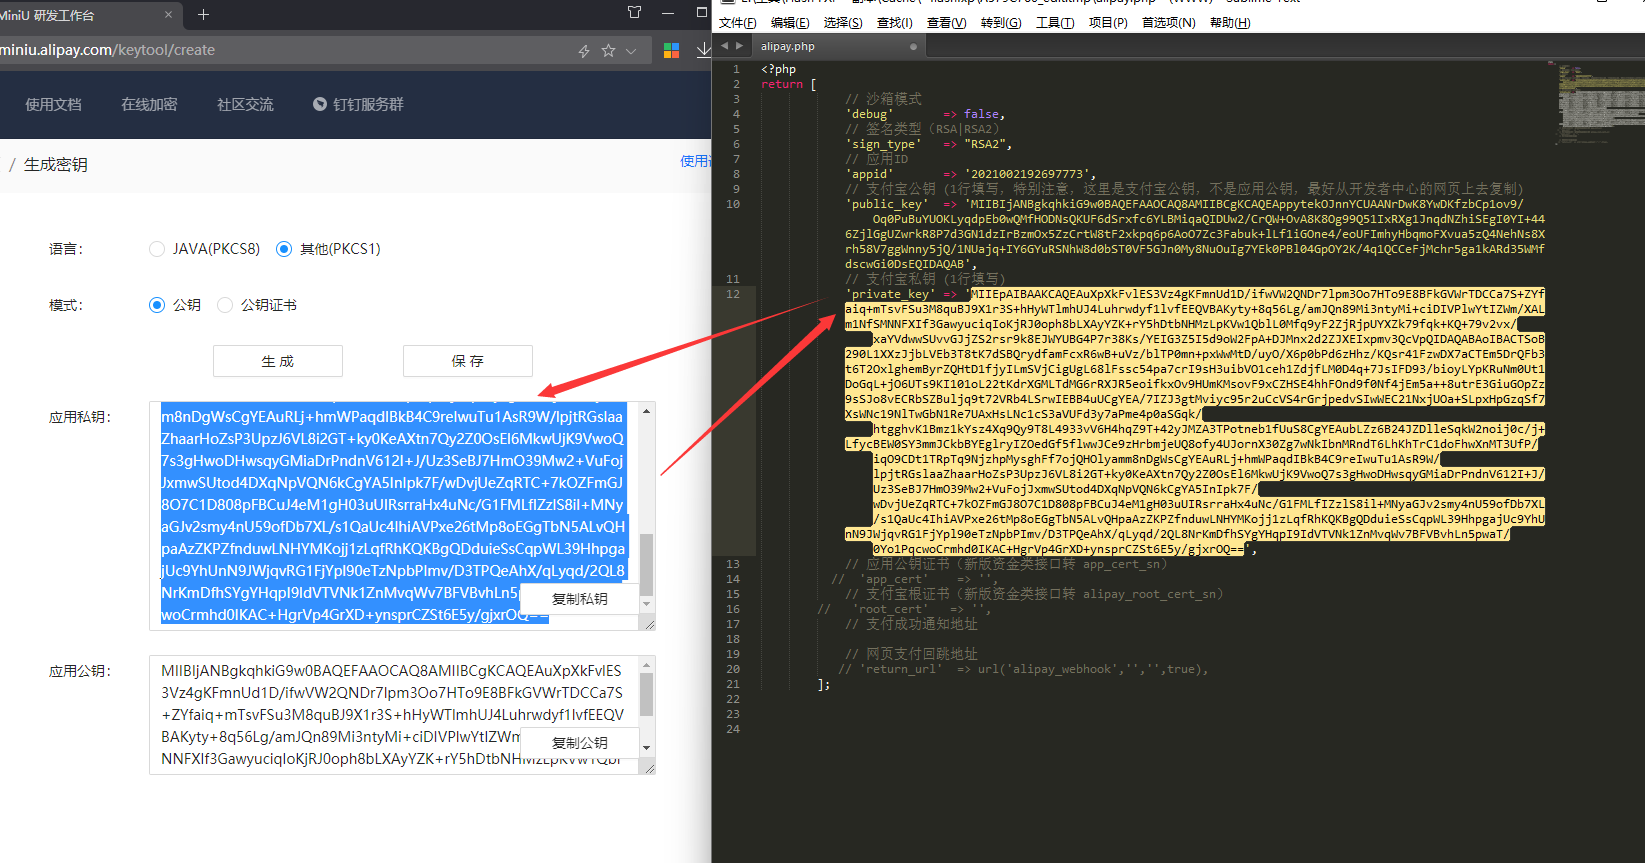This screenshot has height=863, width=1645.
Task: Click the private key textarea resize grip
Action: tap(648, 623)
